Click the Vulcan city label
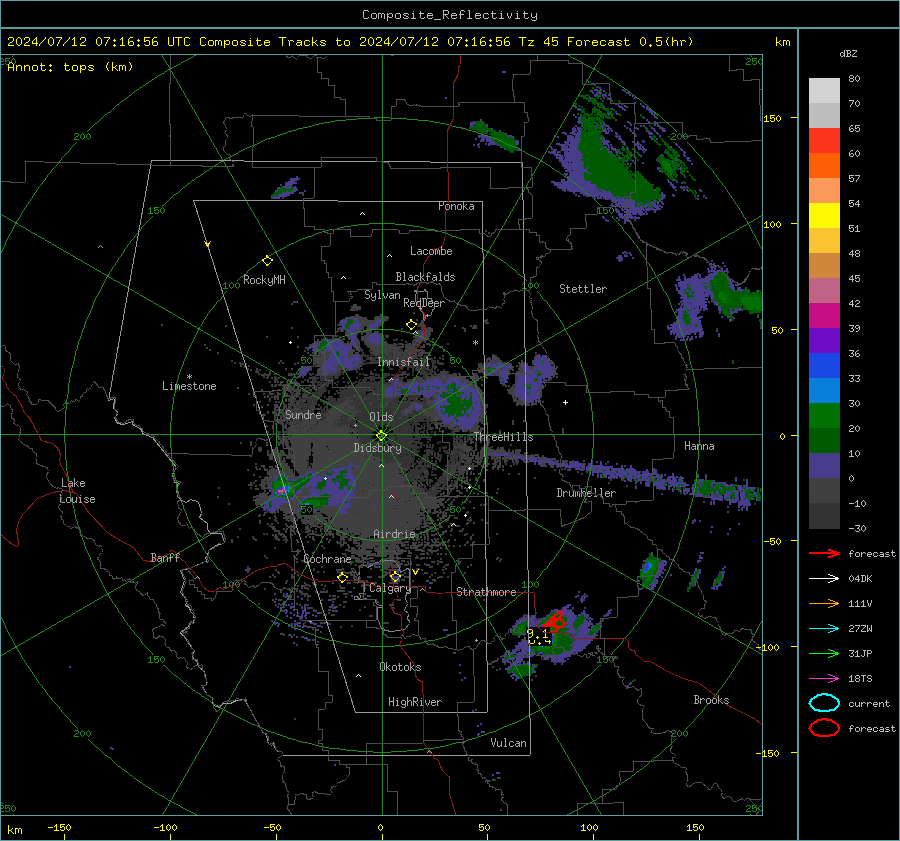 (508, 743)
